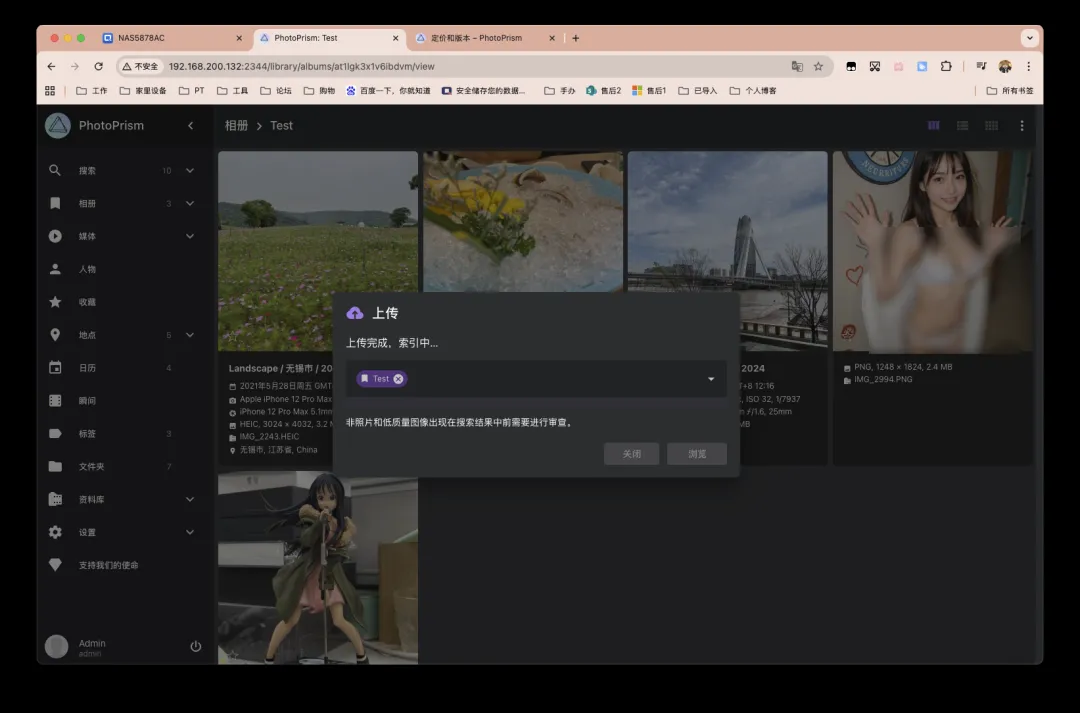Expand the 设置 (Settings) sidebar chevron
The width and height of the screenshot is (1080, 713).
190,532
